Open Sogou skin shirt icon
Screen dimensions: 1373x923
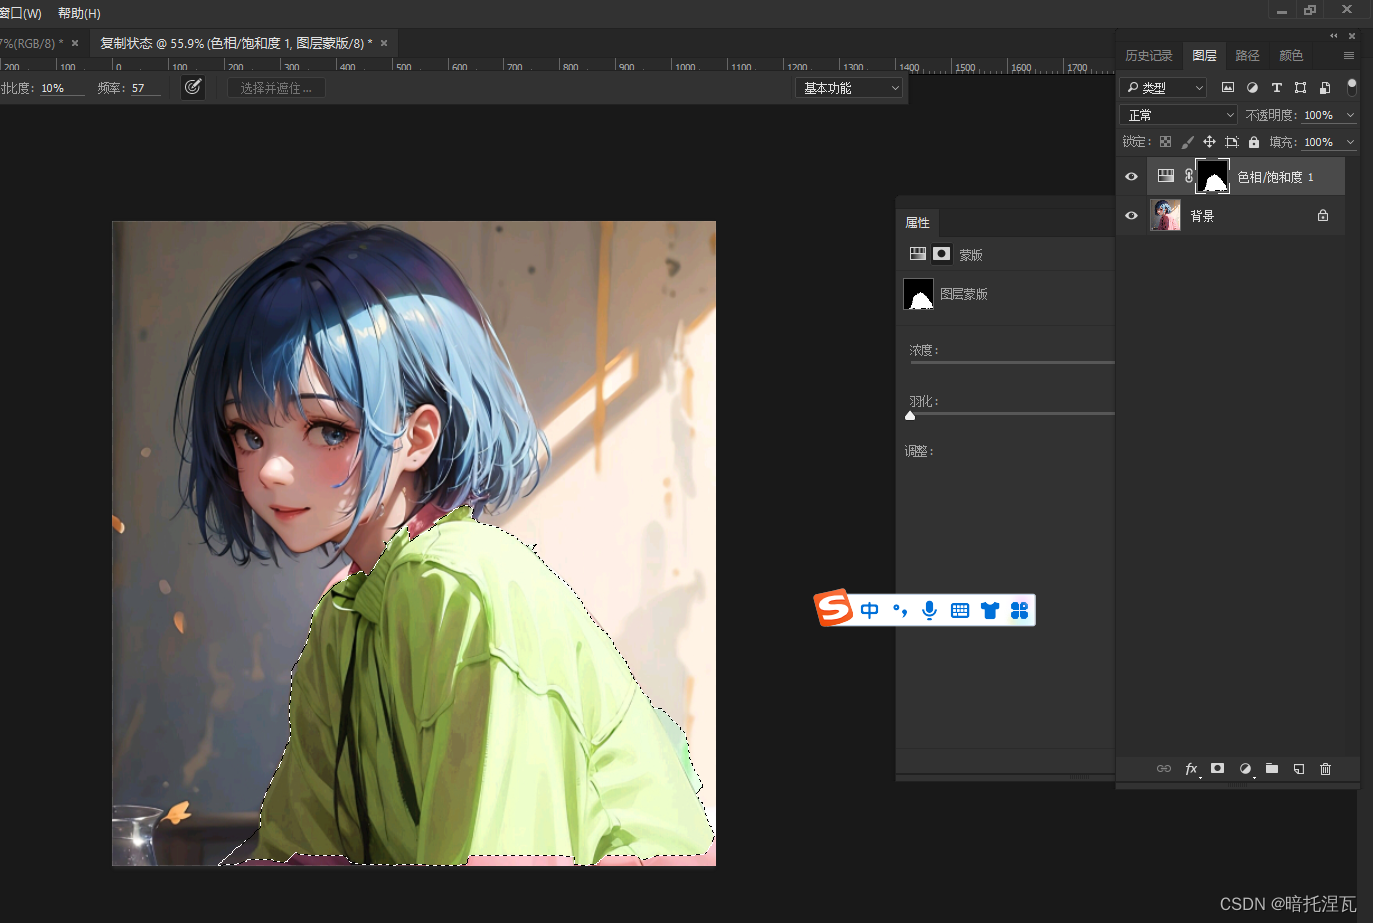(x=990, y=610)
